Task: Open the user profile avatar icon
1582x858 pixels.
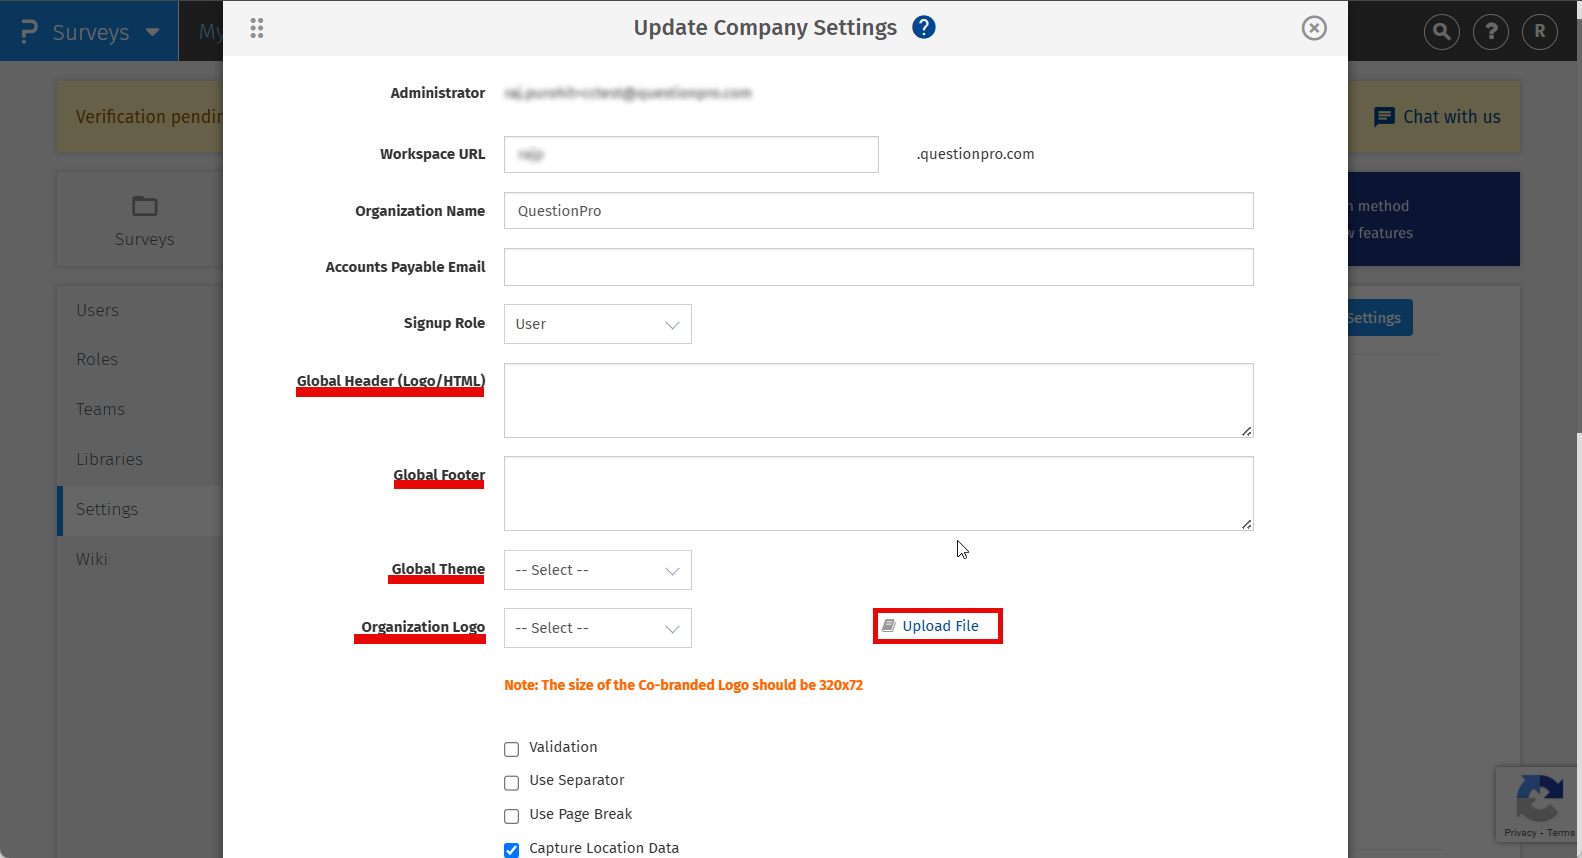Action: point(1540,32)
